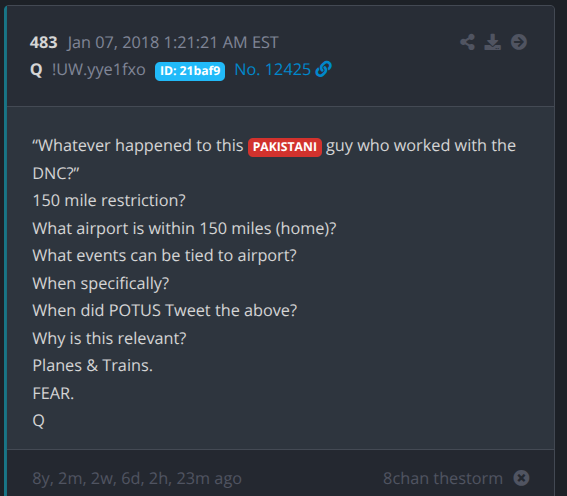
Task: Click the line "150 mile restriction?"
Action: 109,200
